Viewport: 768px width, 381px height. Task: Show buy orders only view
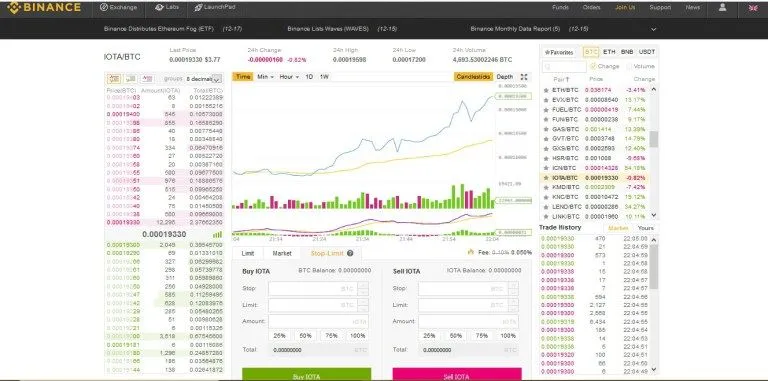(x=130, y=78)
